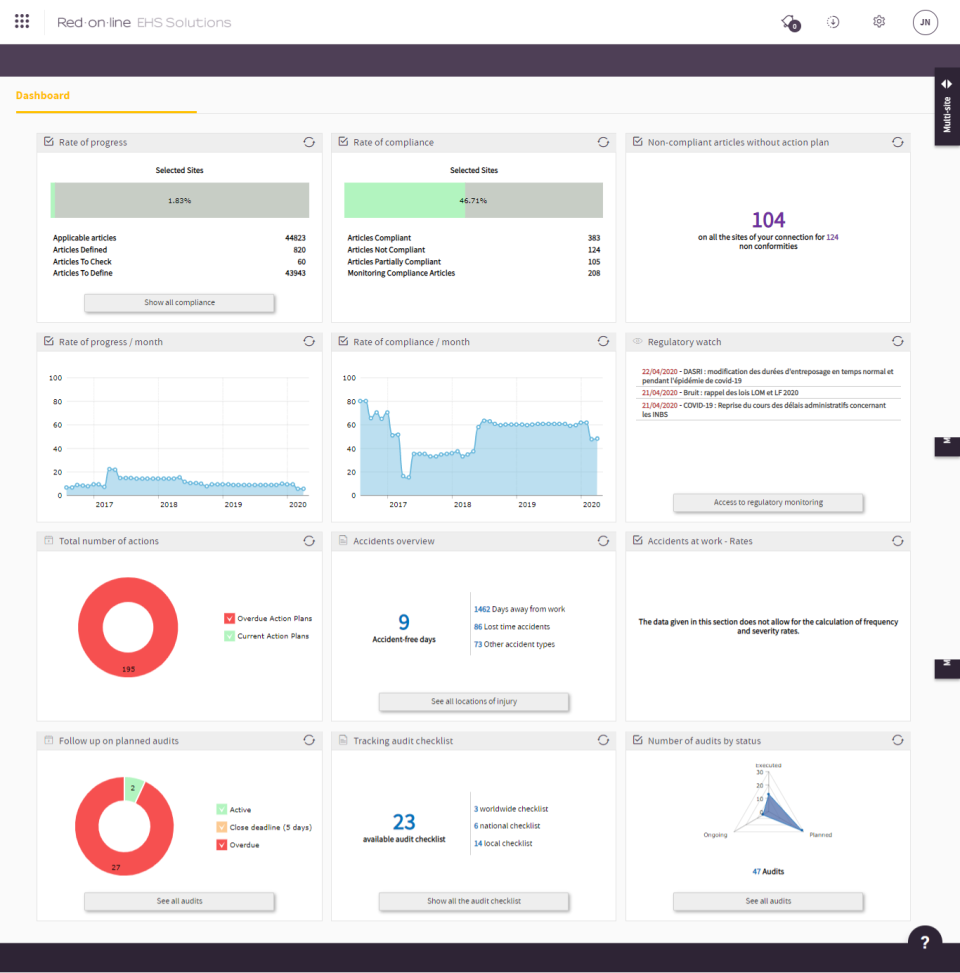
Task: Open the app launcher grid icon
Action: 21,21
